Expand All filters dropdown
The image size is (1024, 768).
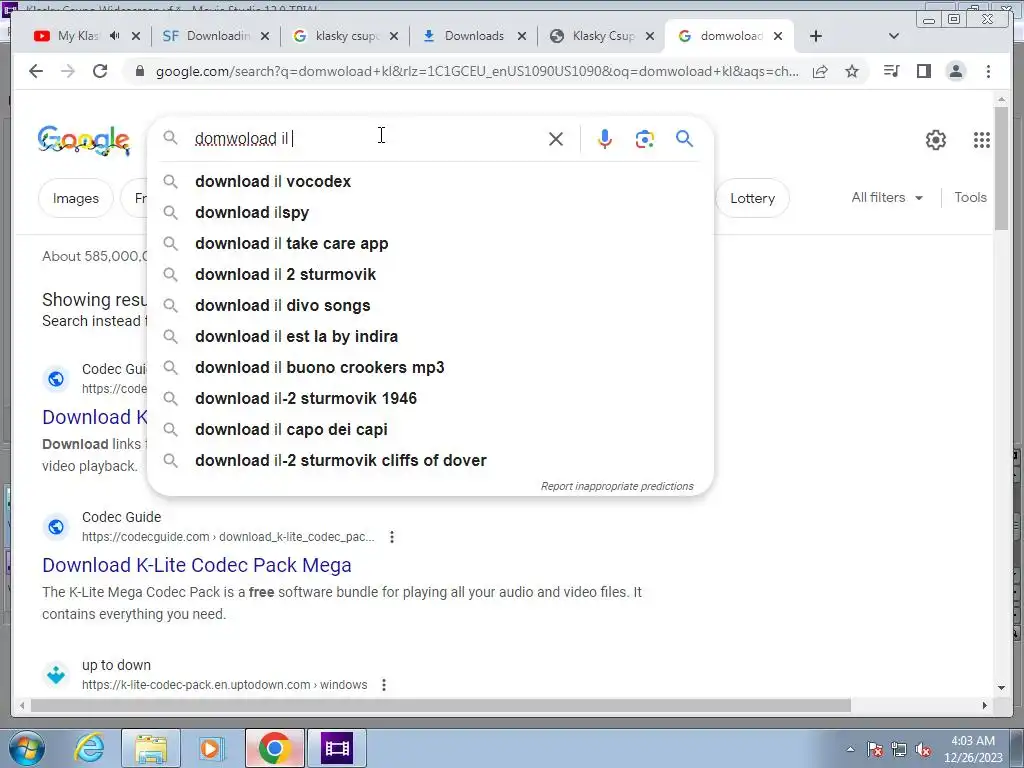[x=887, y=197]
